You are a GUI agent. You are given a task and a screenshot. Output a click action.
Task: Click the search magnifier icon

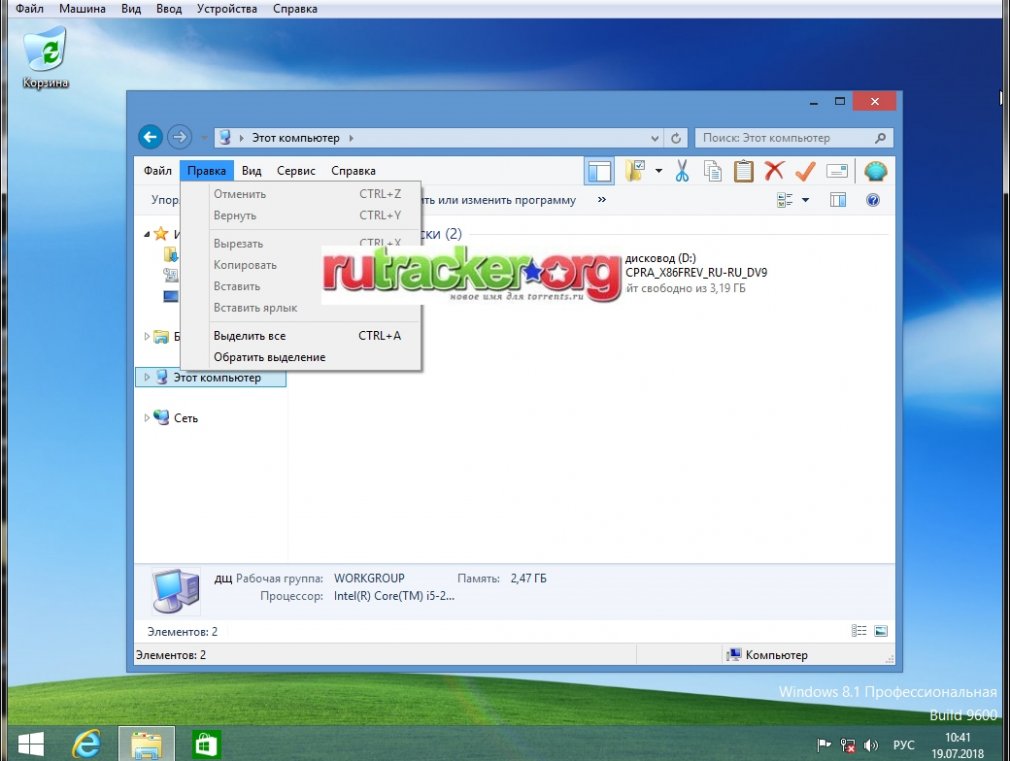point(881,137)
